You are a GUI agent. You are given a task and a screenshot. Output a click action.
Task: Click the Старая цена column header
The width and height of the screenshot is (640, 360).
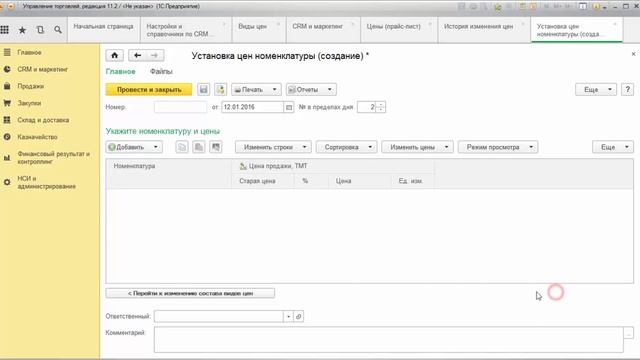pyautogui.click(x=262, y=181)
